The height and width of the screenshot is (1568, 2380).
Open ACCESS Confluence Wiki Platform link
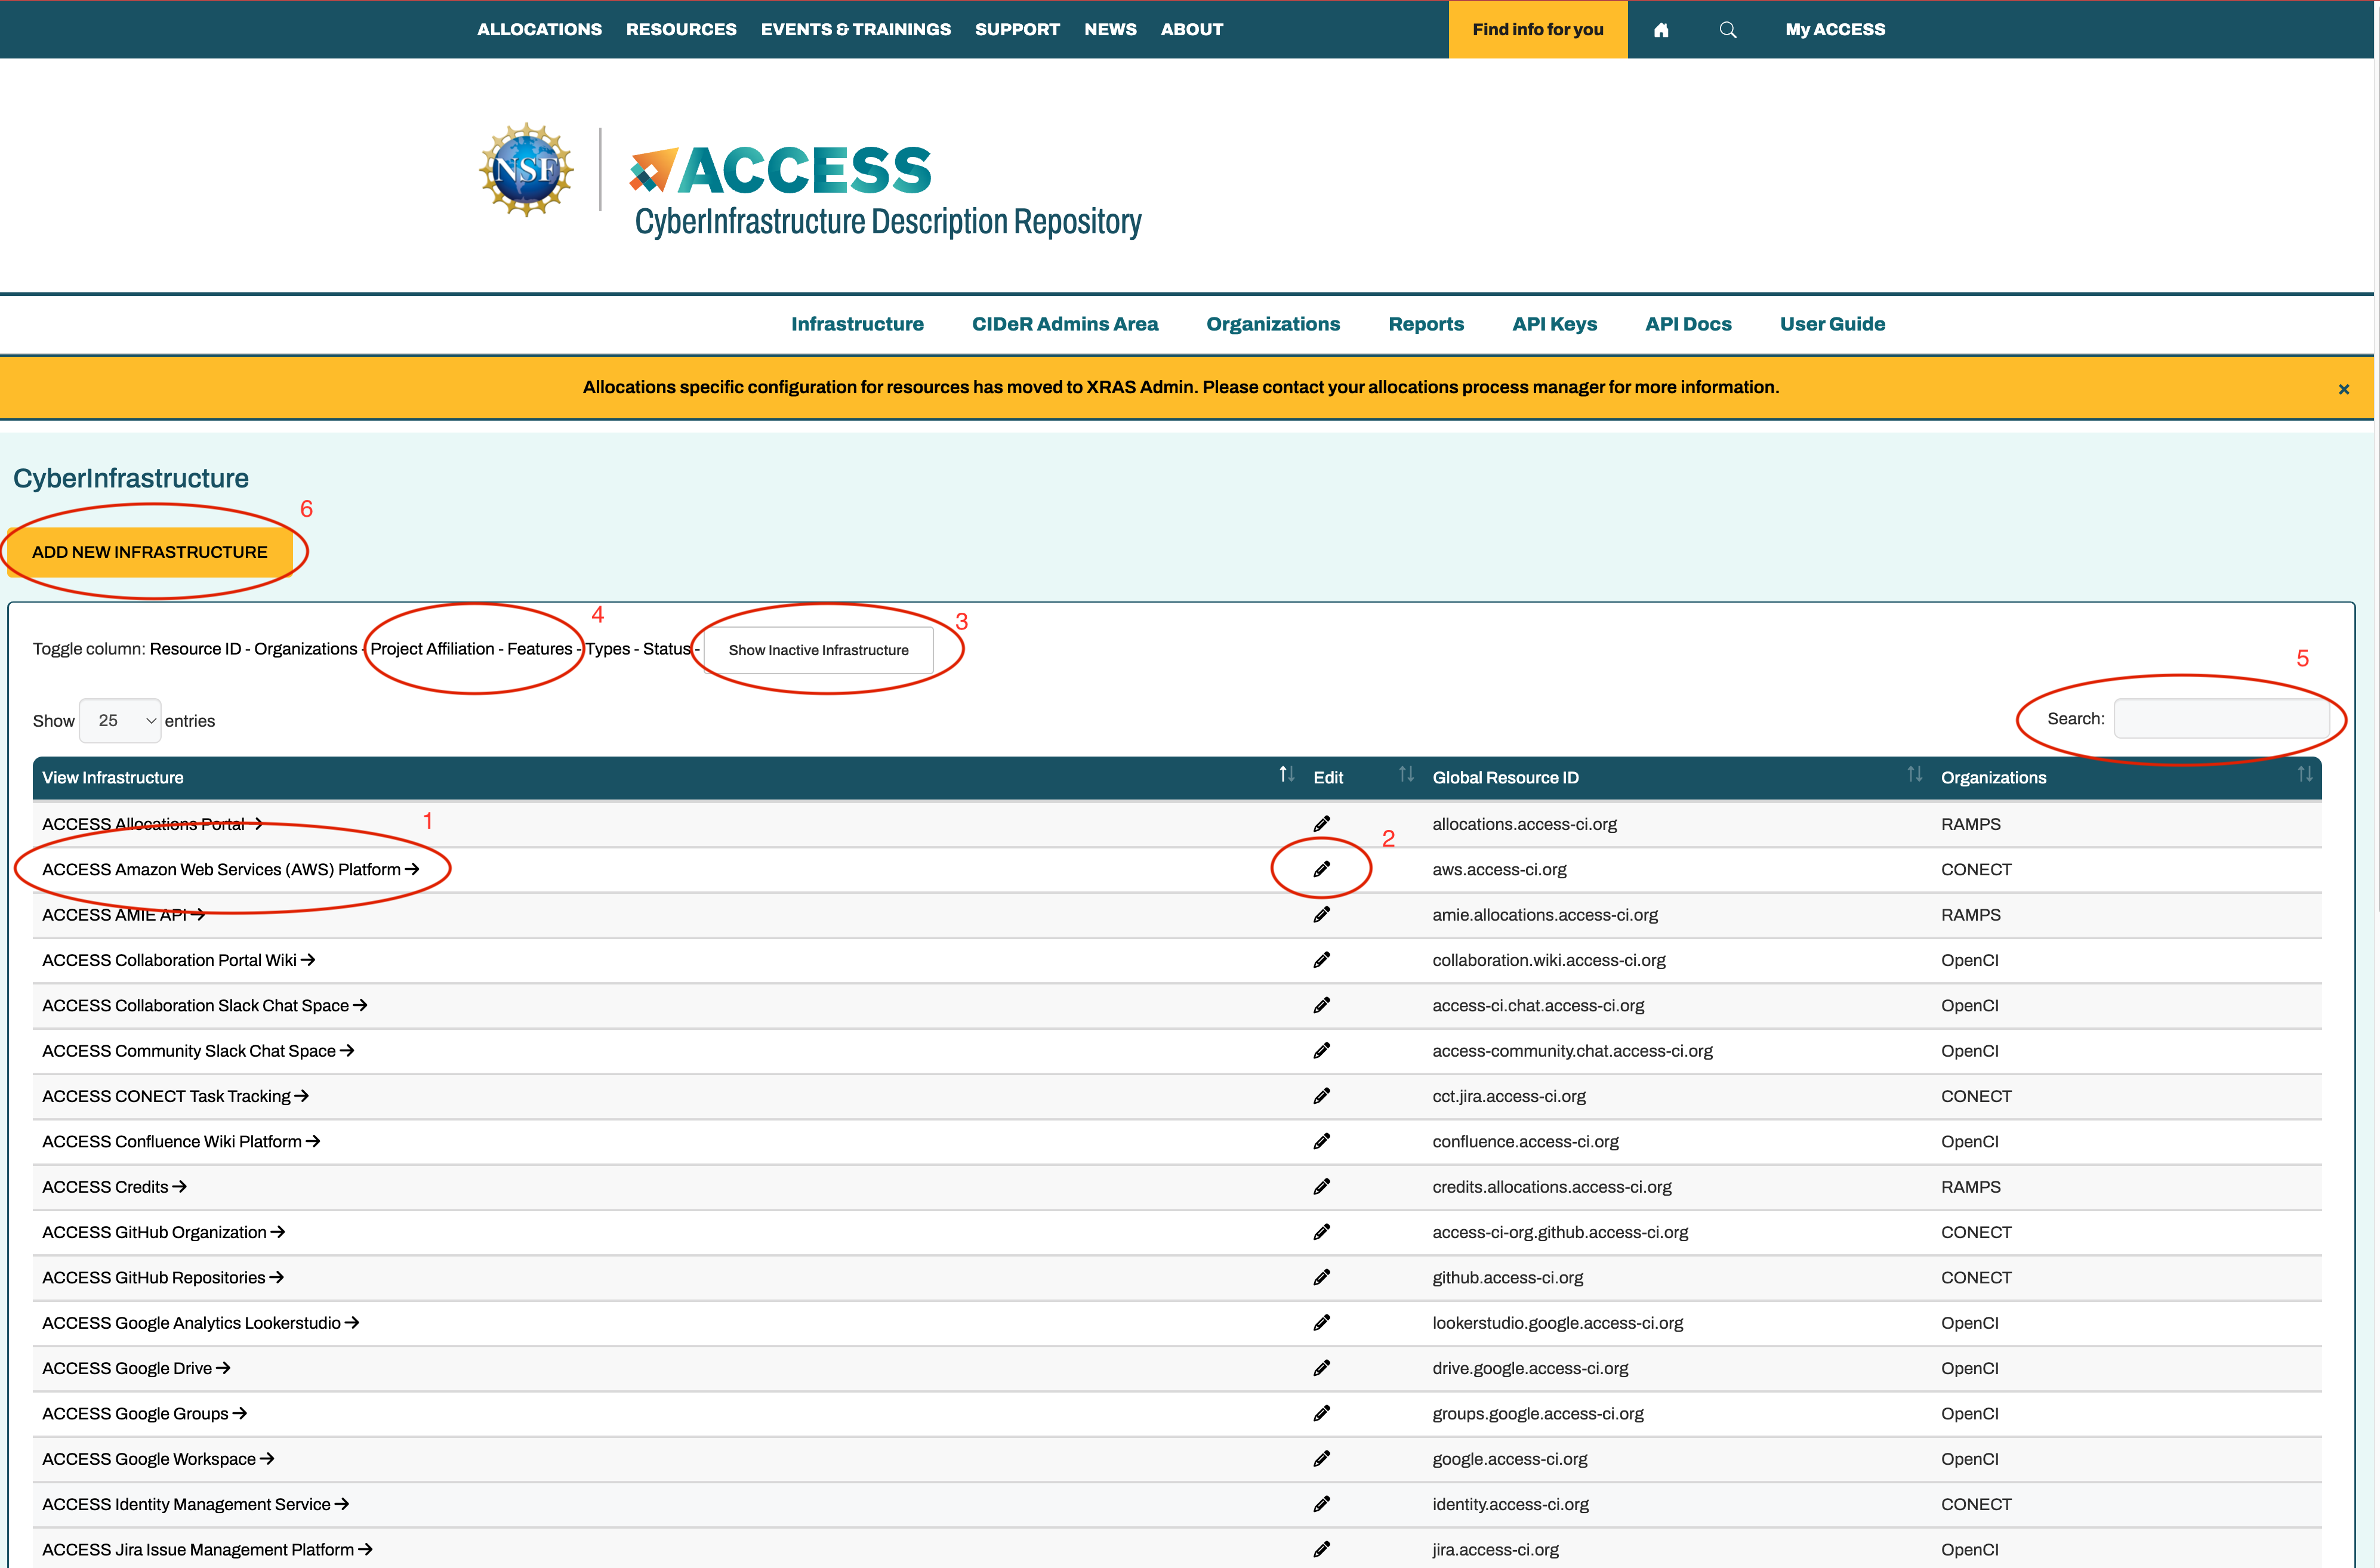pyautogui.click(x=181, y=1141)
